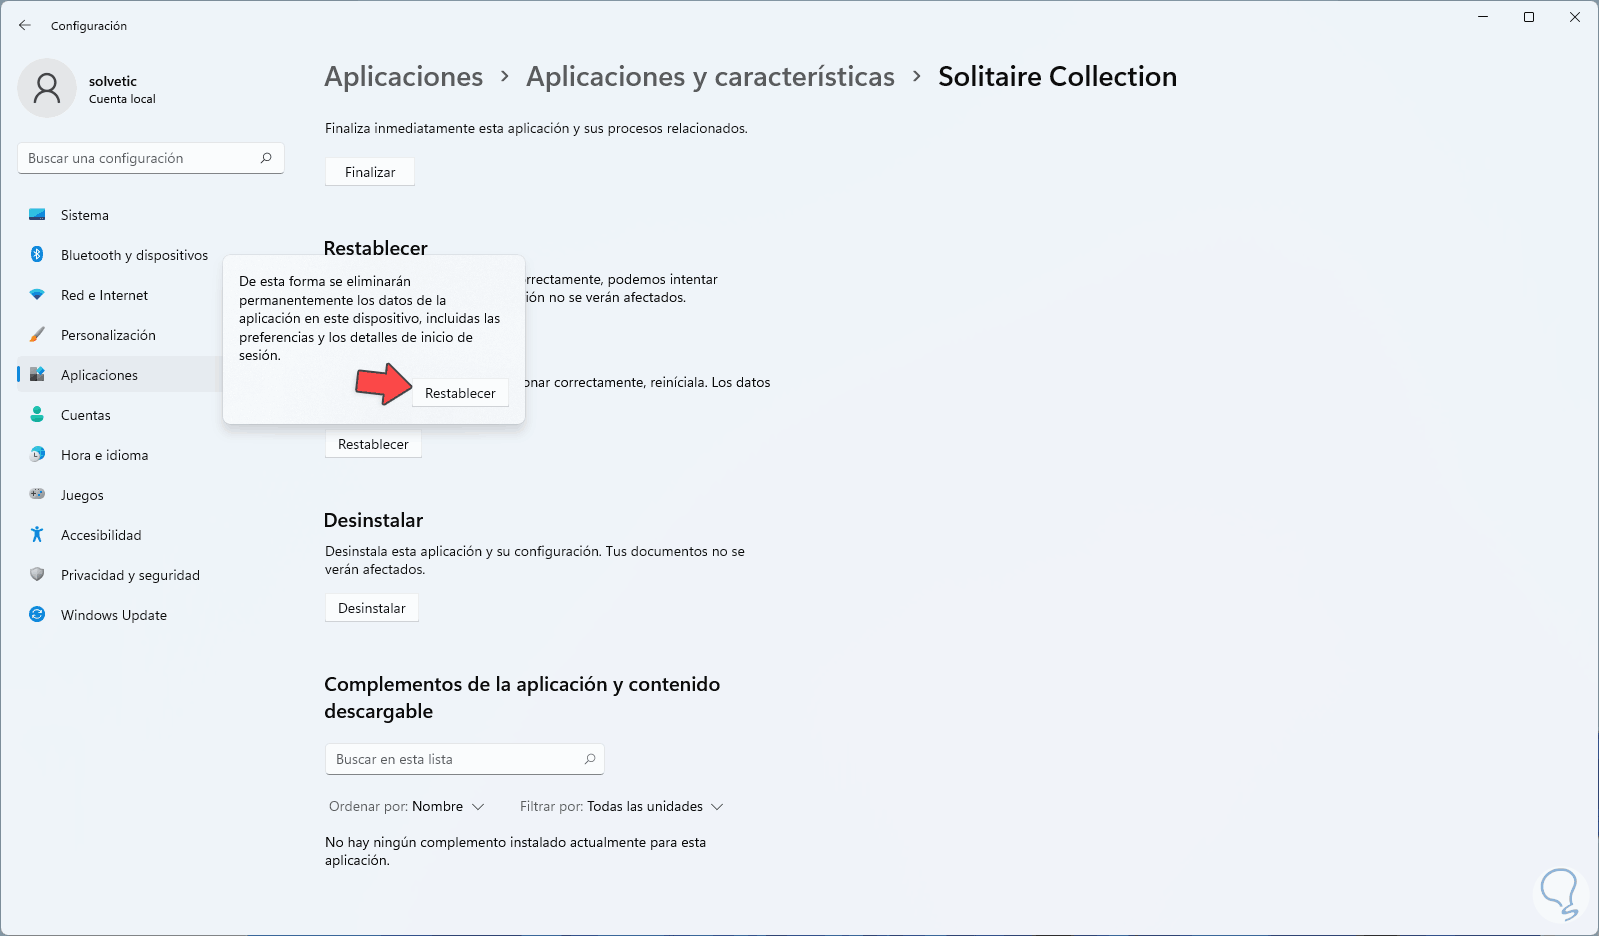Click the Accesibilidad figure icon
Image resolution: width=1599 pixels, height=936 pixels.
pos(37,535)
